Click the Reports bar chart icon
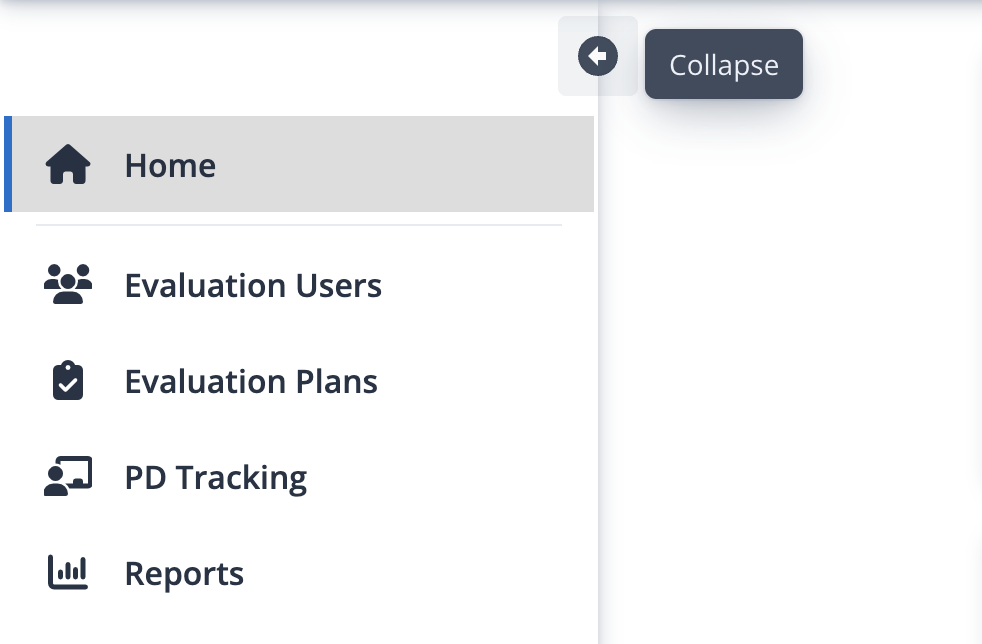 [68, 572]
